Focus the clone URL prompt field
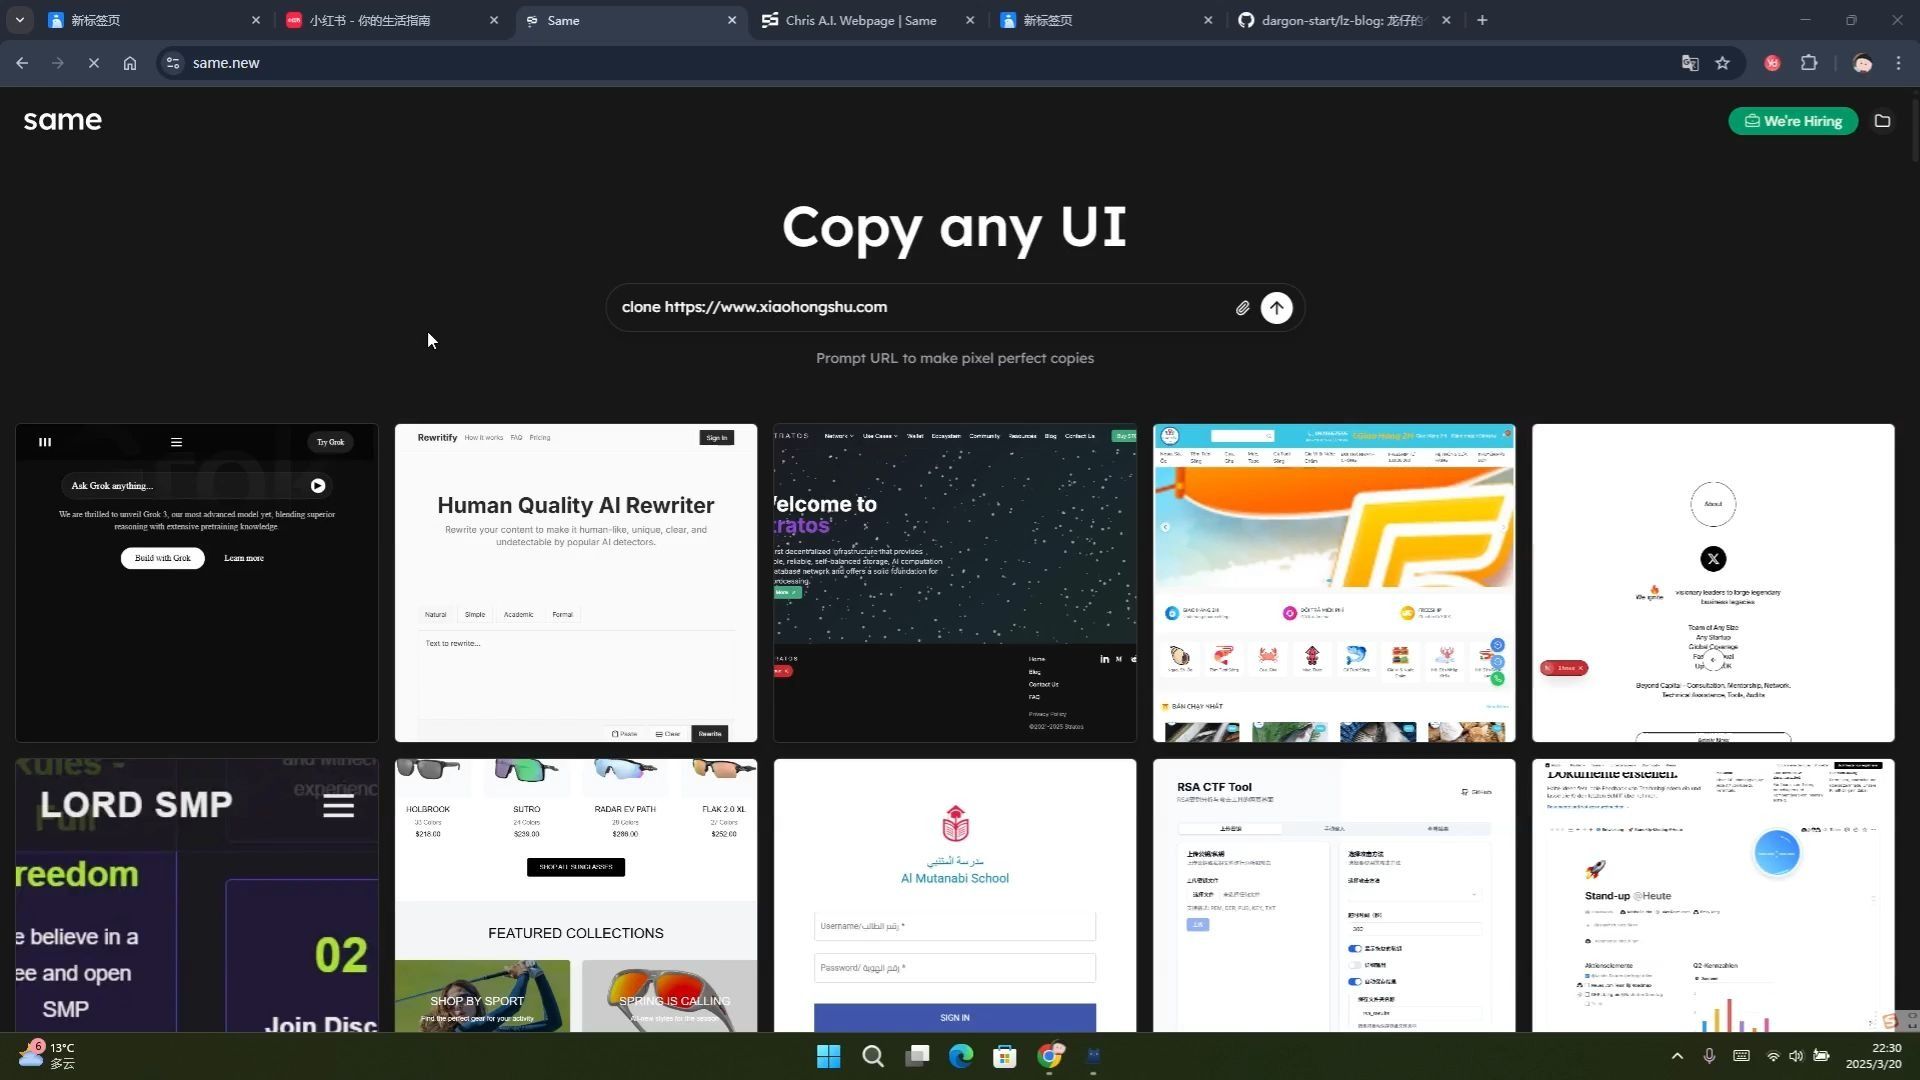 tap(920, 307)
